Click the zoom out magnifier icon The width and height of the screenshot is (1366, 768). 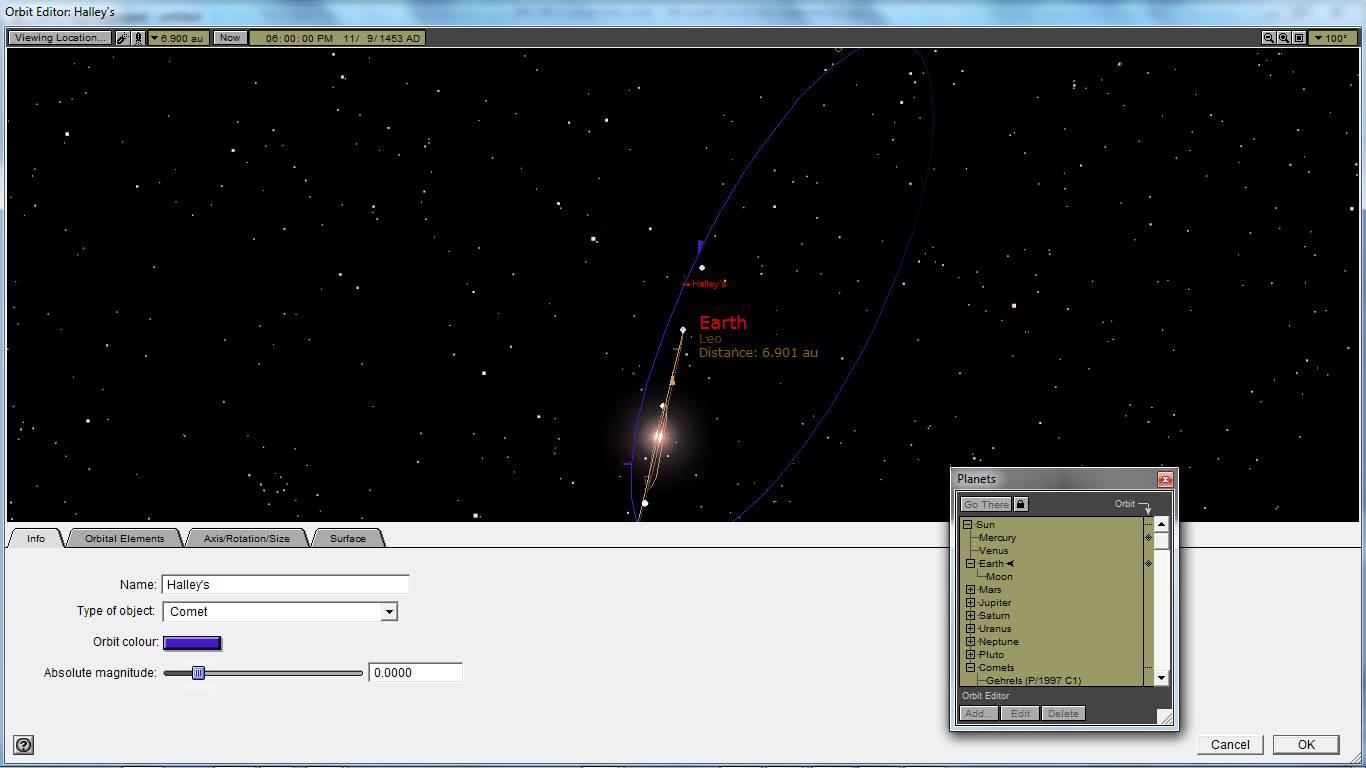(x=1269, y=38)
